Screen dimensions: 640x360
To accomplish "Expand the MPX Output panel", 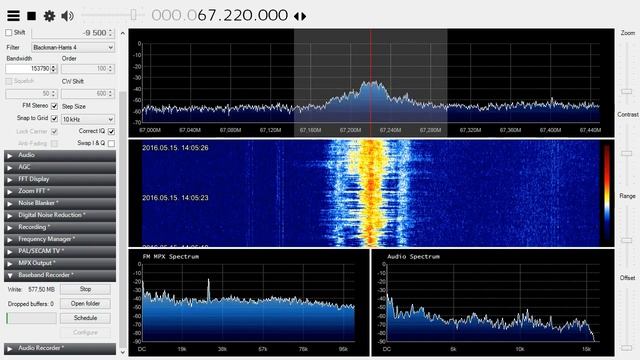I will [60, 263].
